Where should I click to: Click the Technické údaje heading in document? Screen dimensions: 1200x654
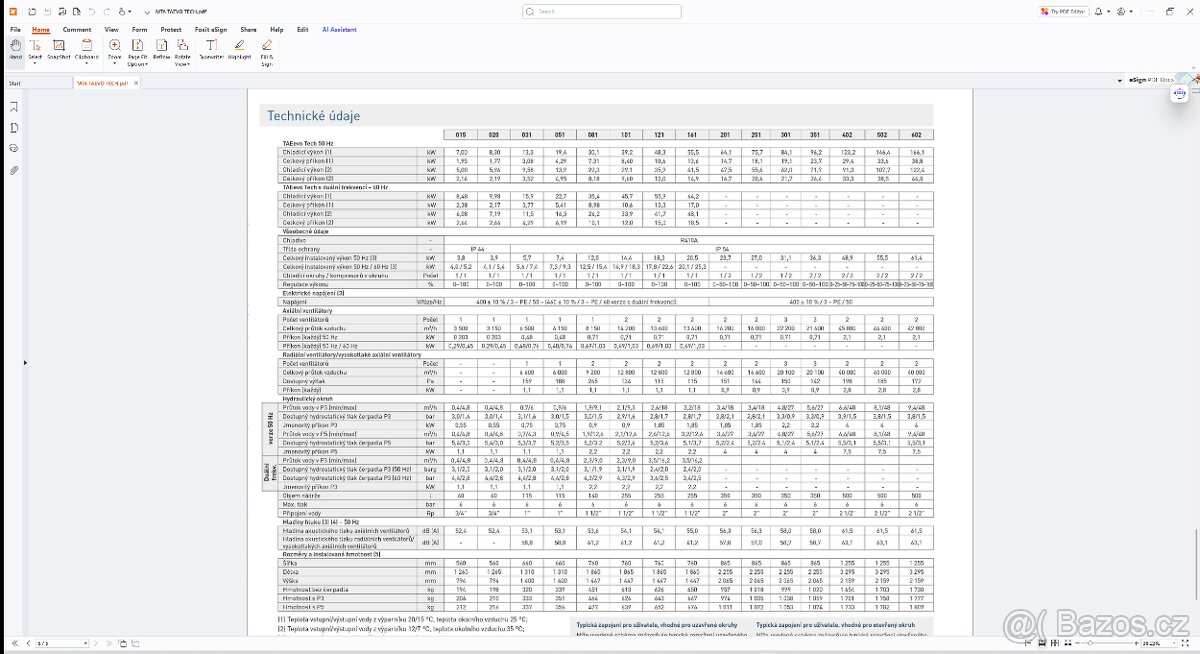[x=314, y=116]
